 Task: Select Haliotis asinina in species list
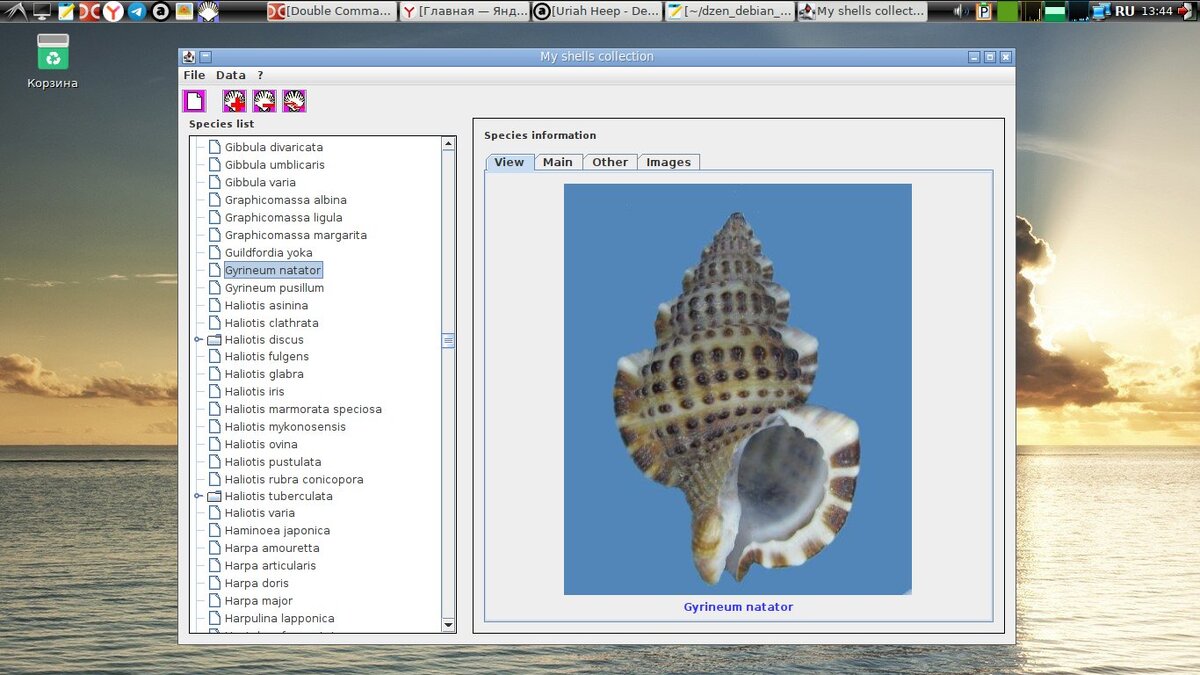266,305
